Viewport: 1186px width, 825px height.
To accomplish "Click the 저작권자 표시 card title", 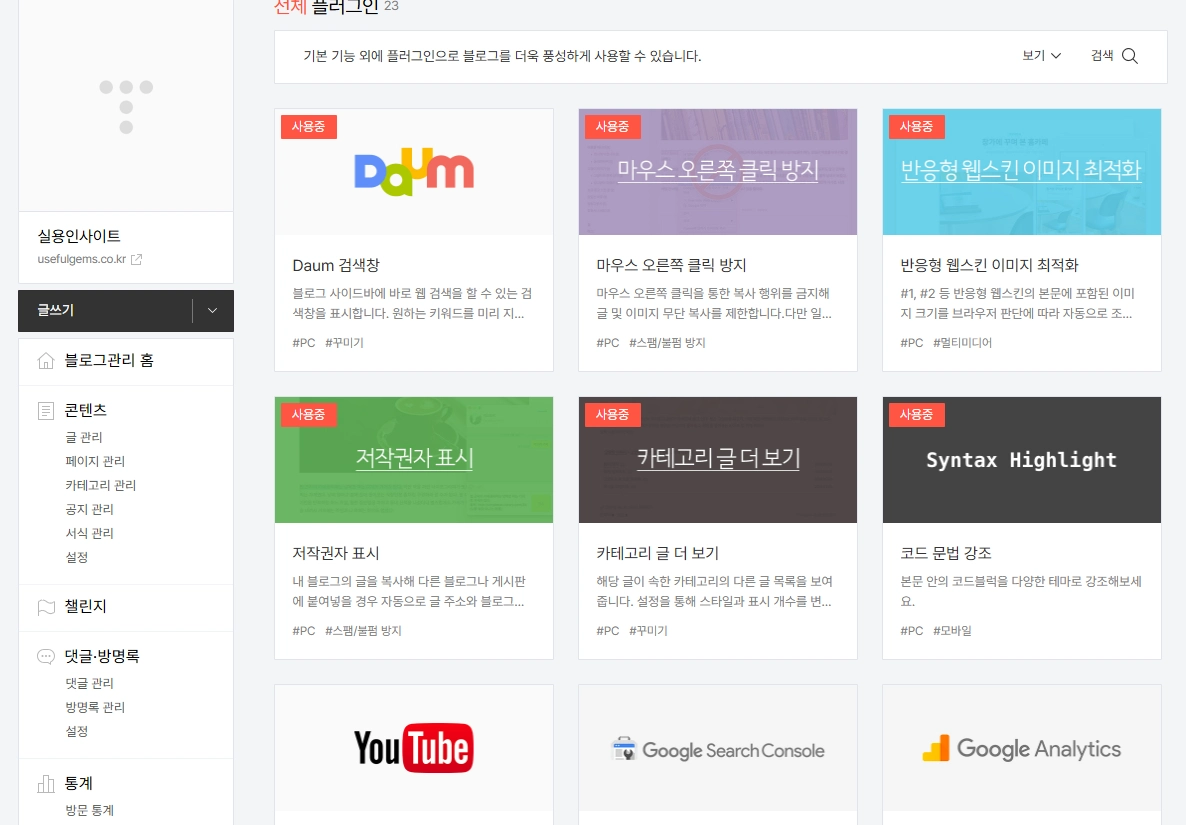I will (336, 554).
